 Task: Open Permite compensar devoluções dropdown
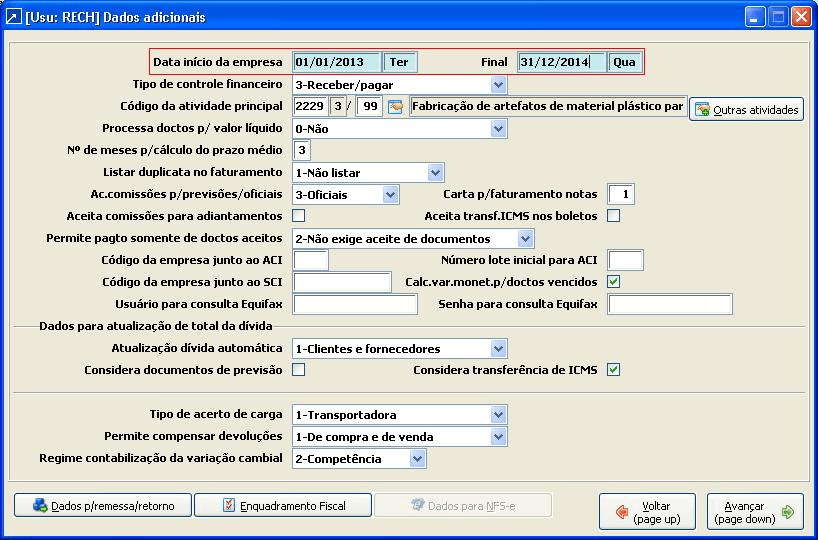point(498,437)
